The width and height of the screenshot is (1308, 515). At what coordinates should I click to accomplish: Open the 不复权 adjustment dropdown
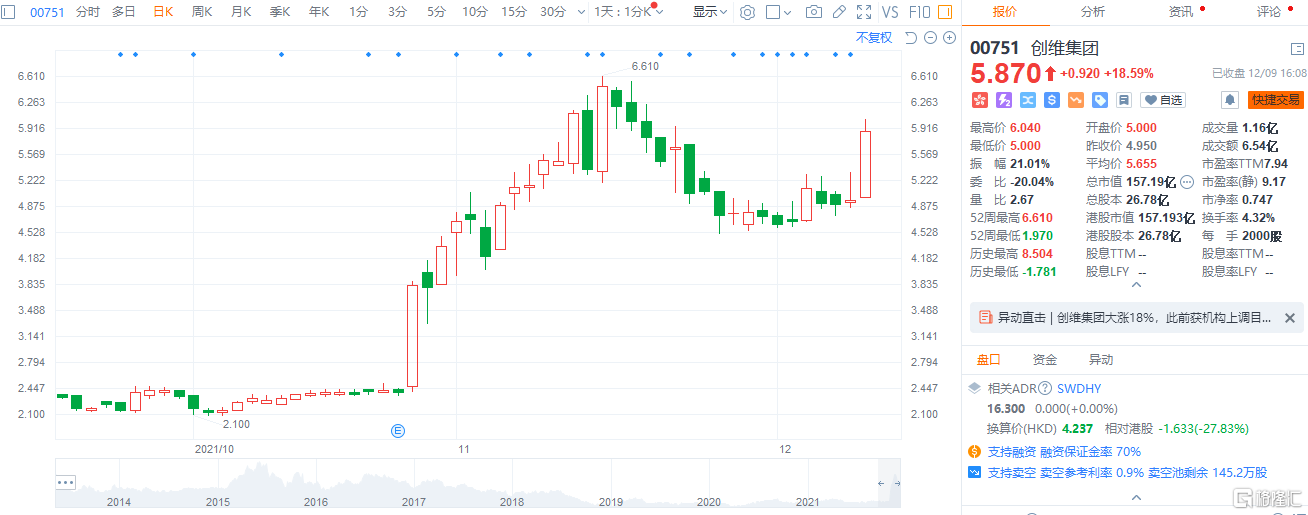(873, 38)
